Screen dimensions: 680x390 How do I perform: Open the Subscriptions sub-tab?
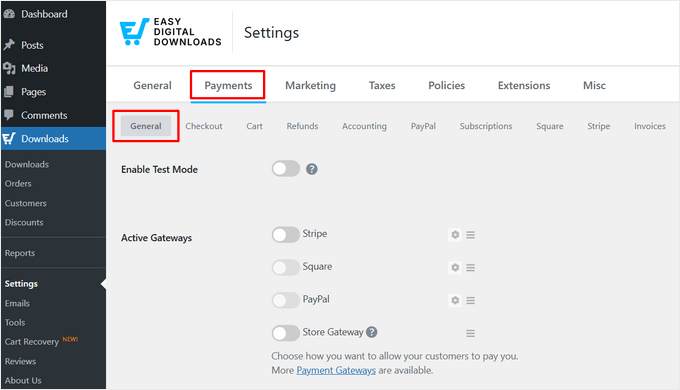(486, 126)
